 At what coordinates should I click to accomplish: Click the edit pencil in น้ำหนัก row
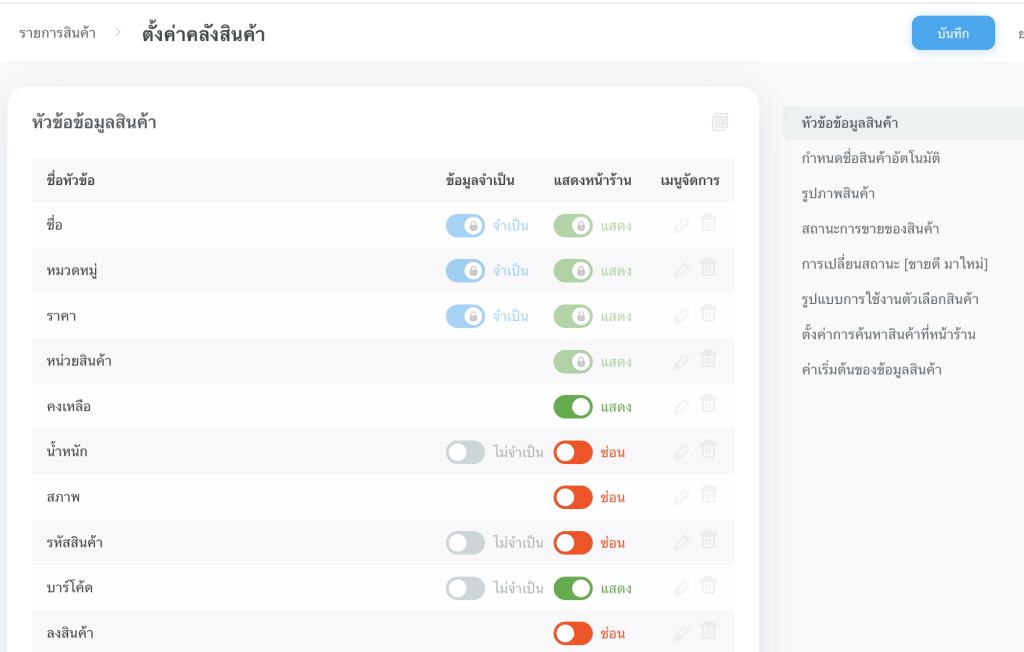point(682,451)
